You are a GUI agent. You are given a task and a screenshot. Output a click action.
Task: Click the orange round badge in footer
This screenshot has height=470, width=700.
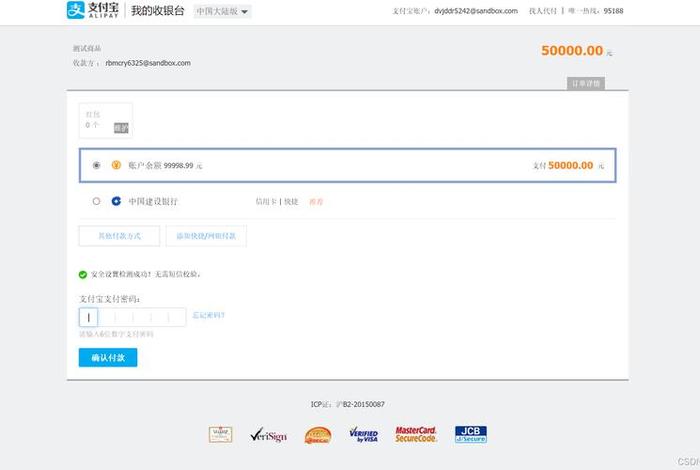[x=318, y=435]
